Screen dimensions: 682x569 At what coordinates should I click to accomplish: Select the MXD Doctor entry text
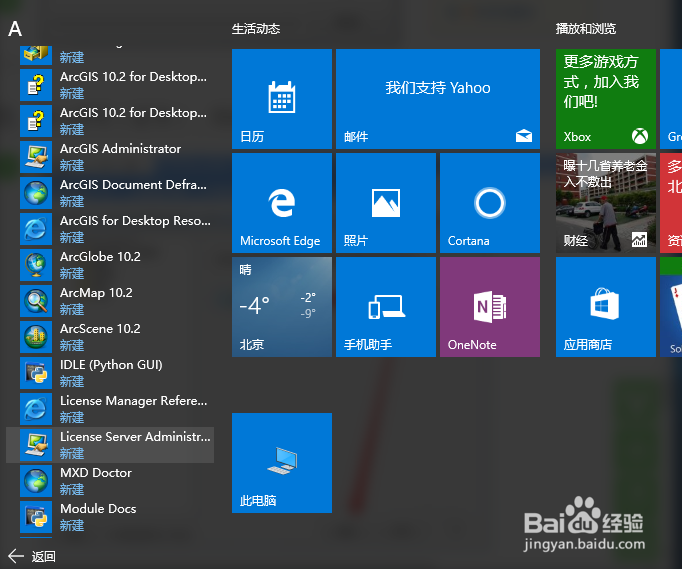tap(96, 473)
